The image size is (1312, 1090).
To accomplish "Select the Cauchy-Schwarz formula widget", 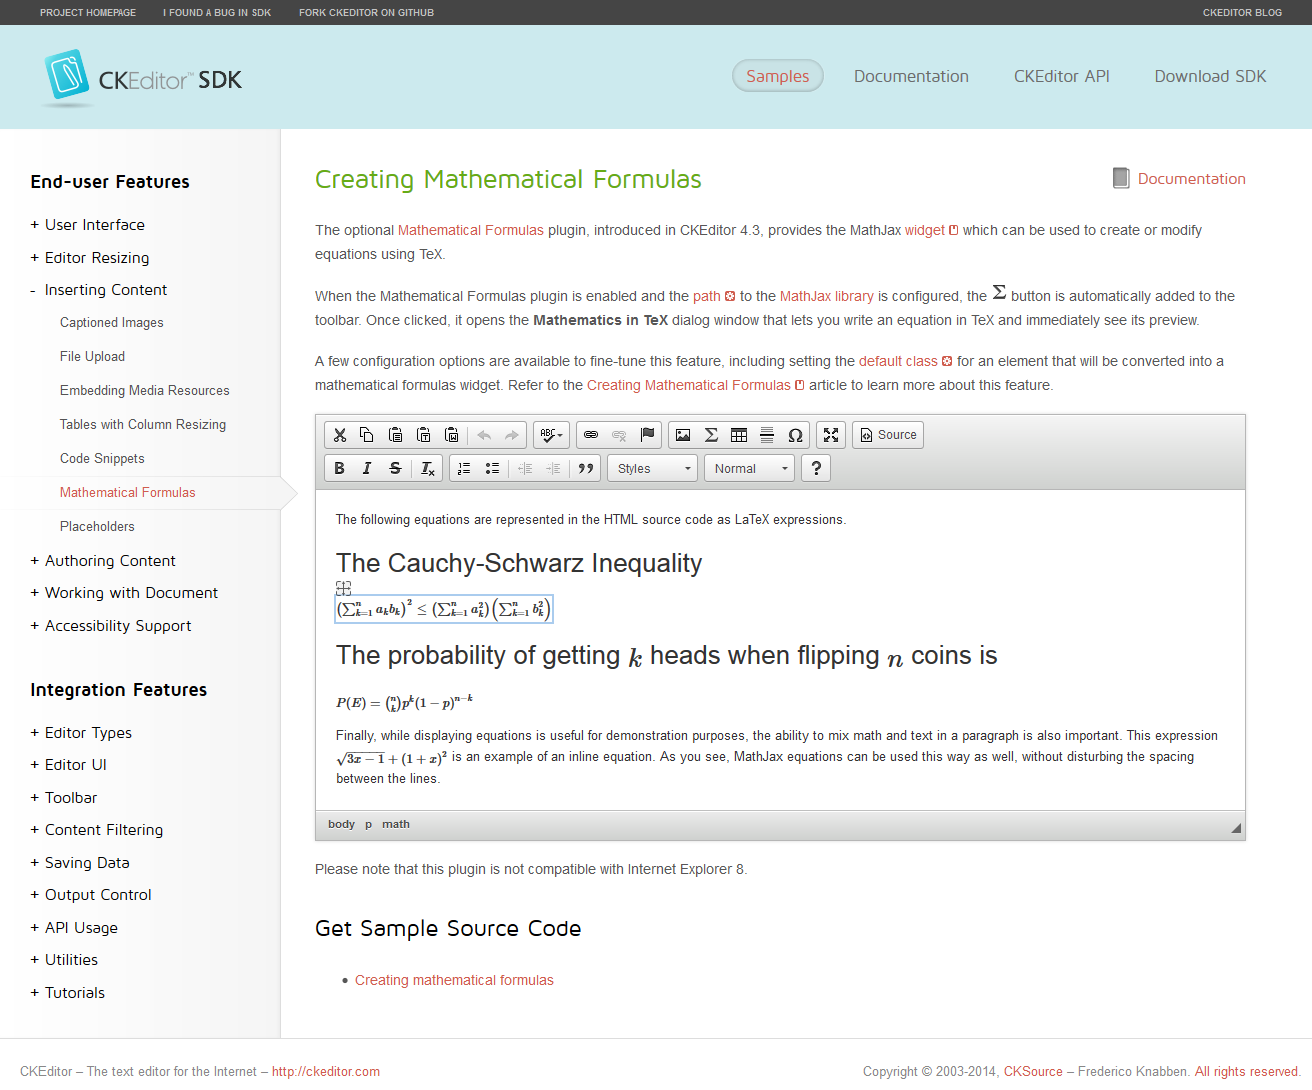I will tap(443, 609).
